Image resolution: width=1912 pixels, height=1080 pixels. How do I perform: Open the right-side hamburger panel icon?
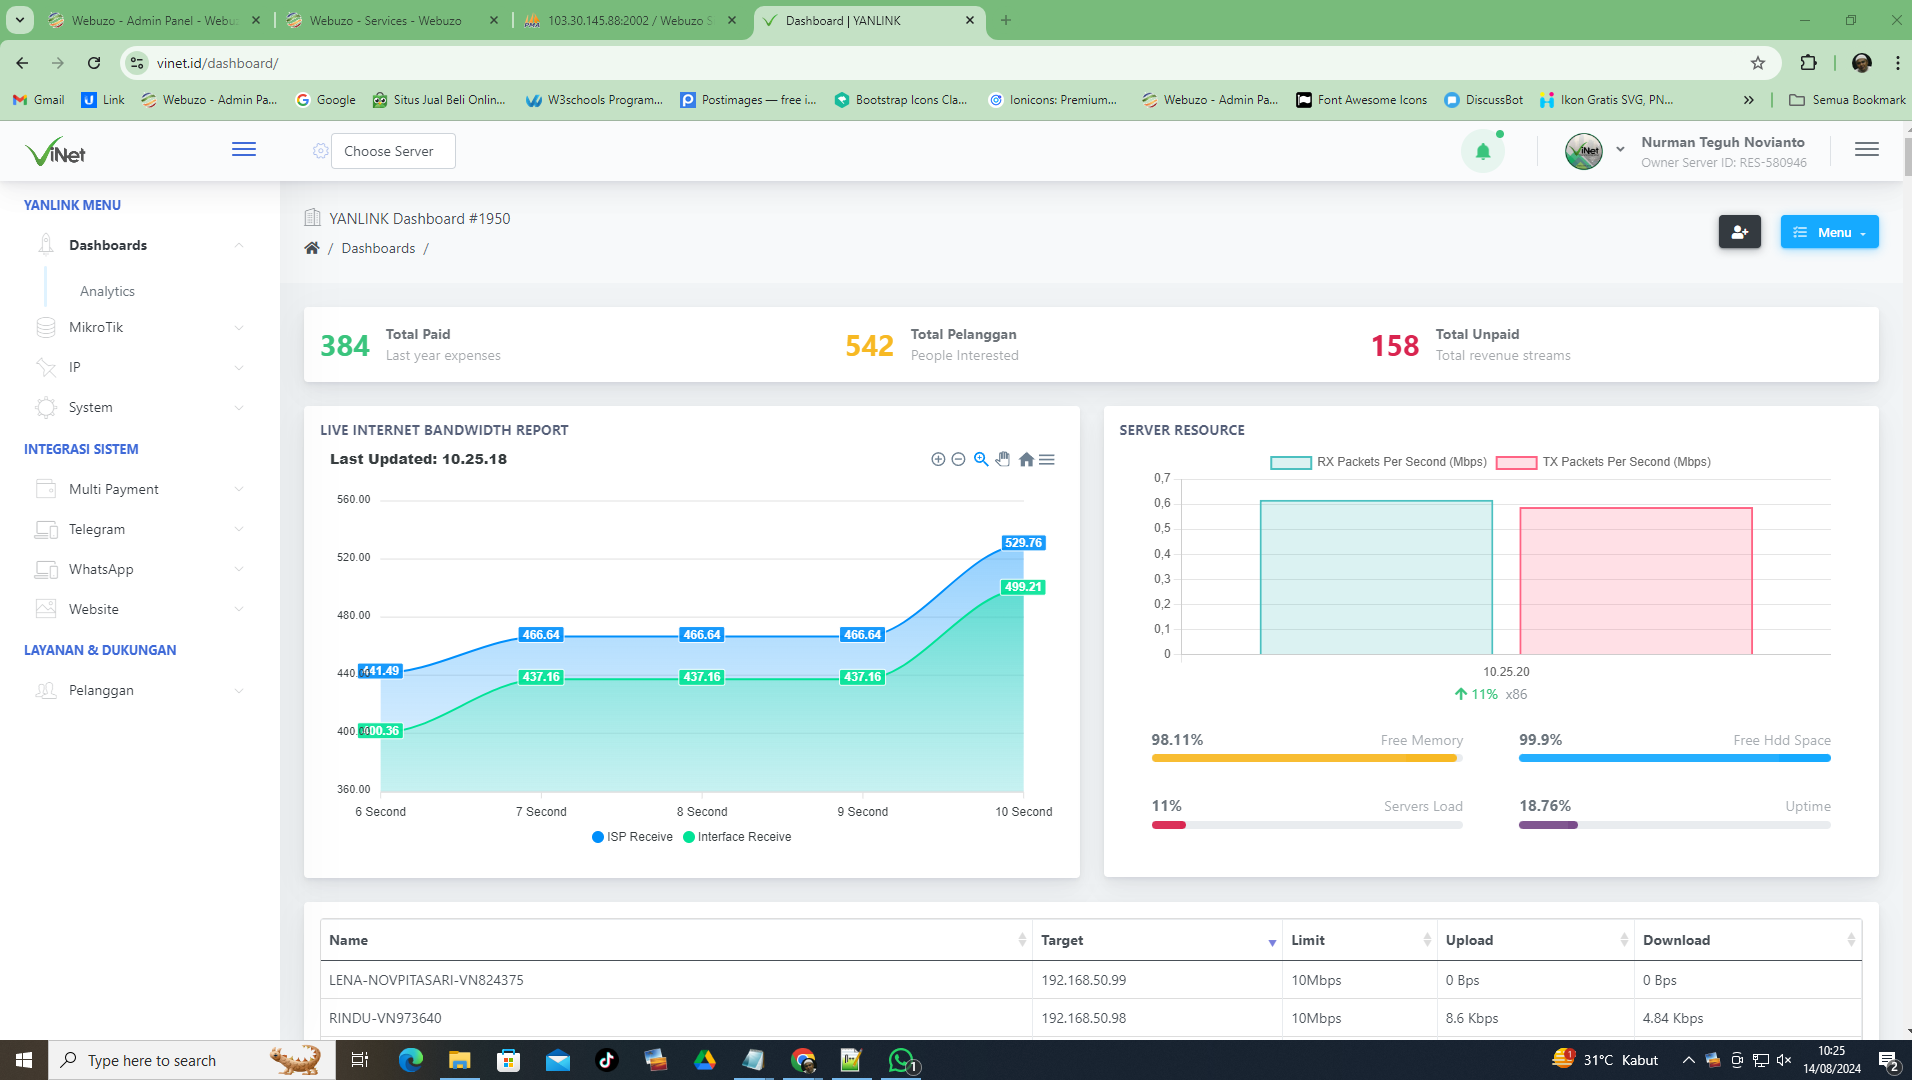(1866, 150)
